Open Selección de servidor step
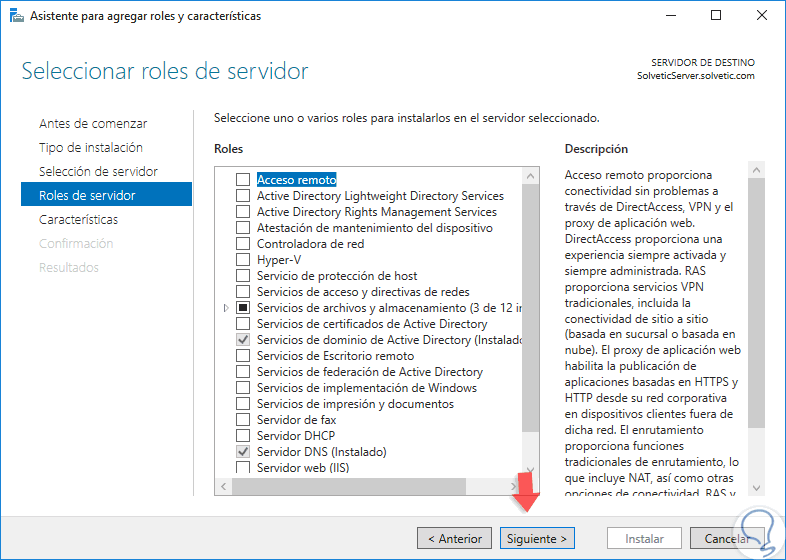 [98, 171]
